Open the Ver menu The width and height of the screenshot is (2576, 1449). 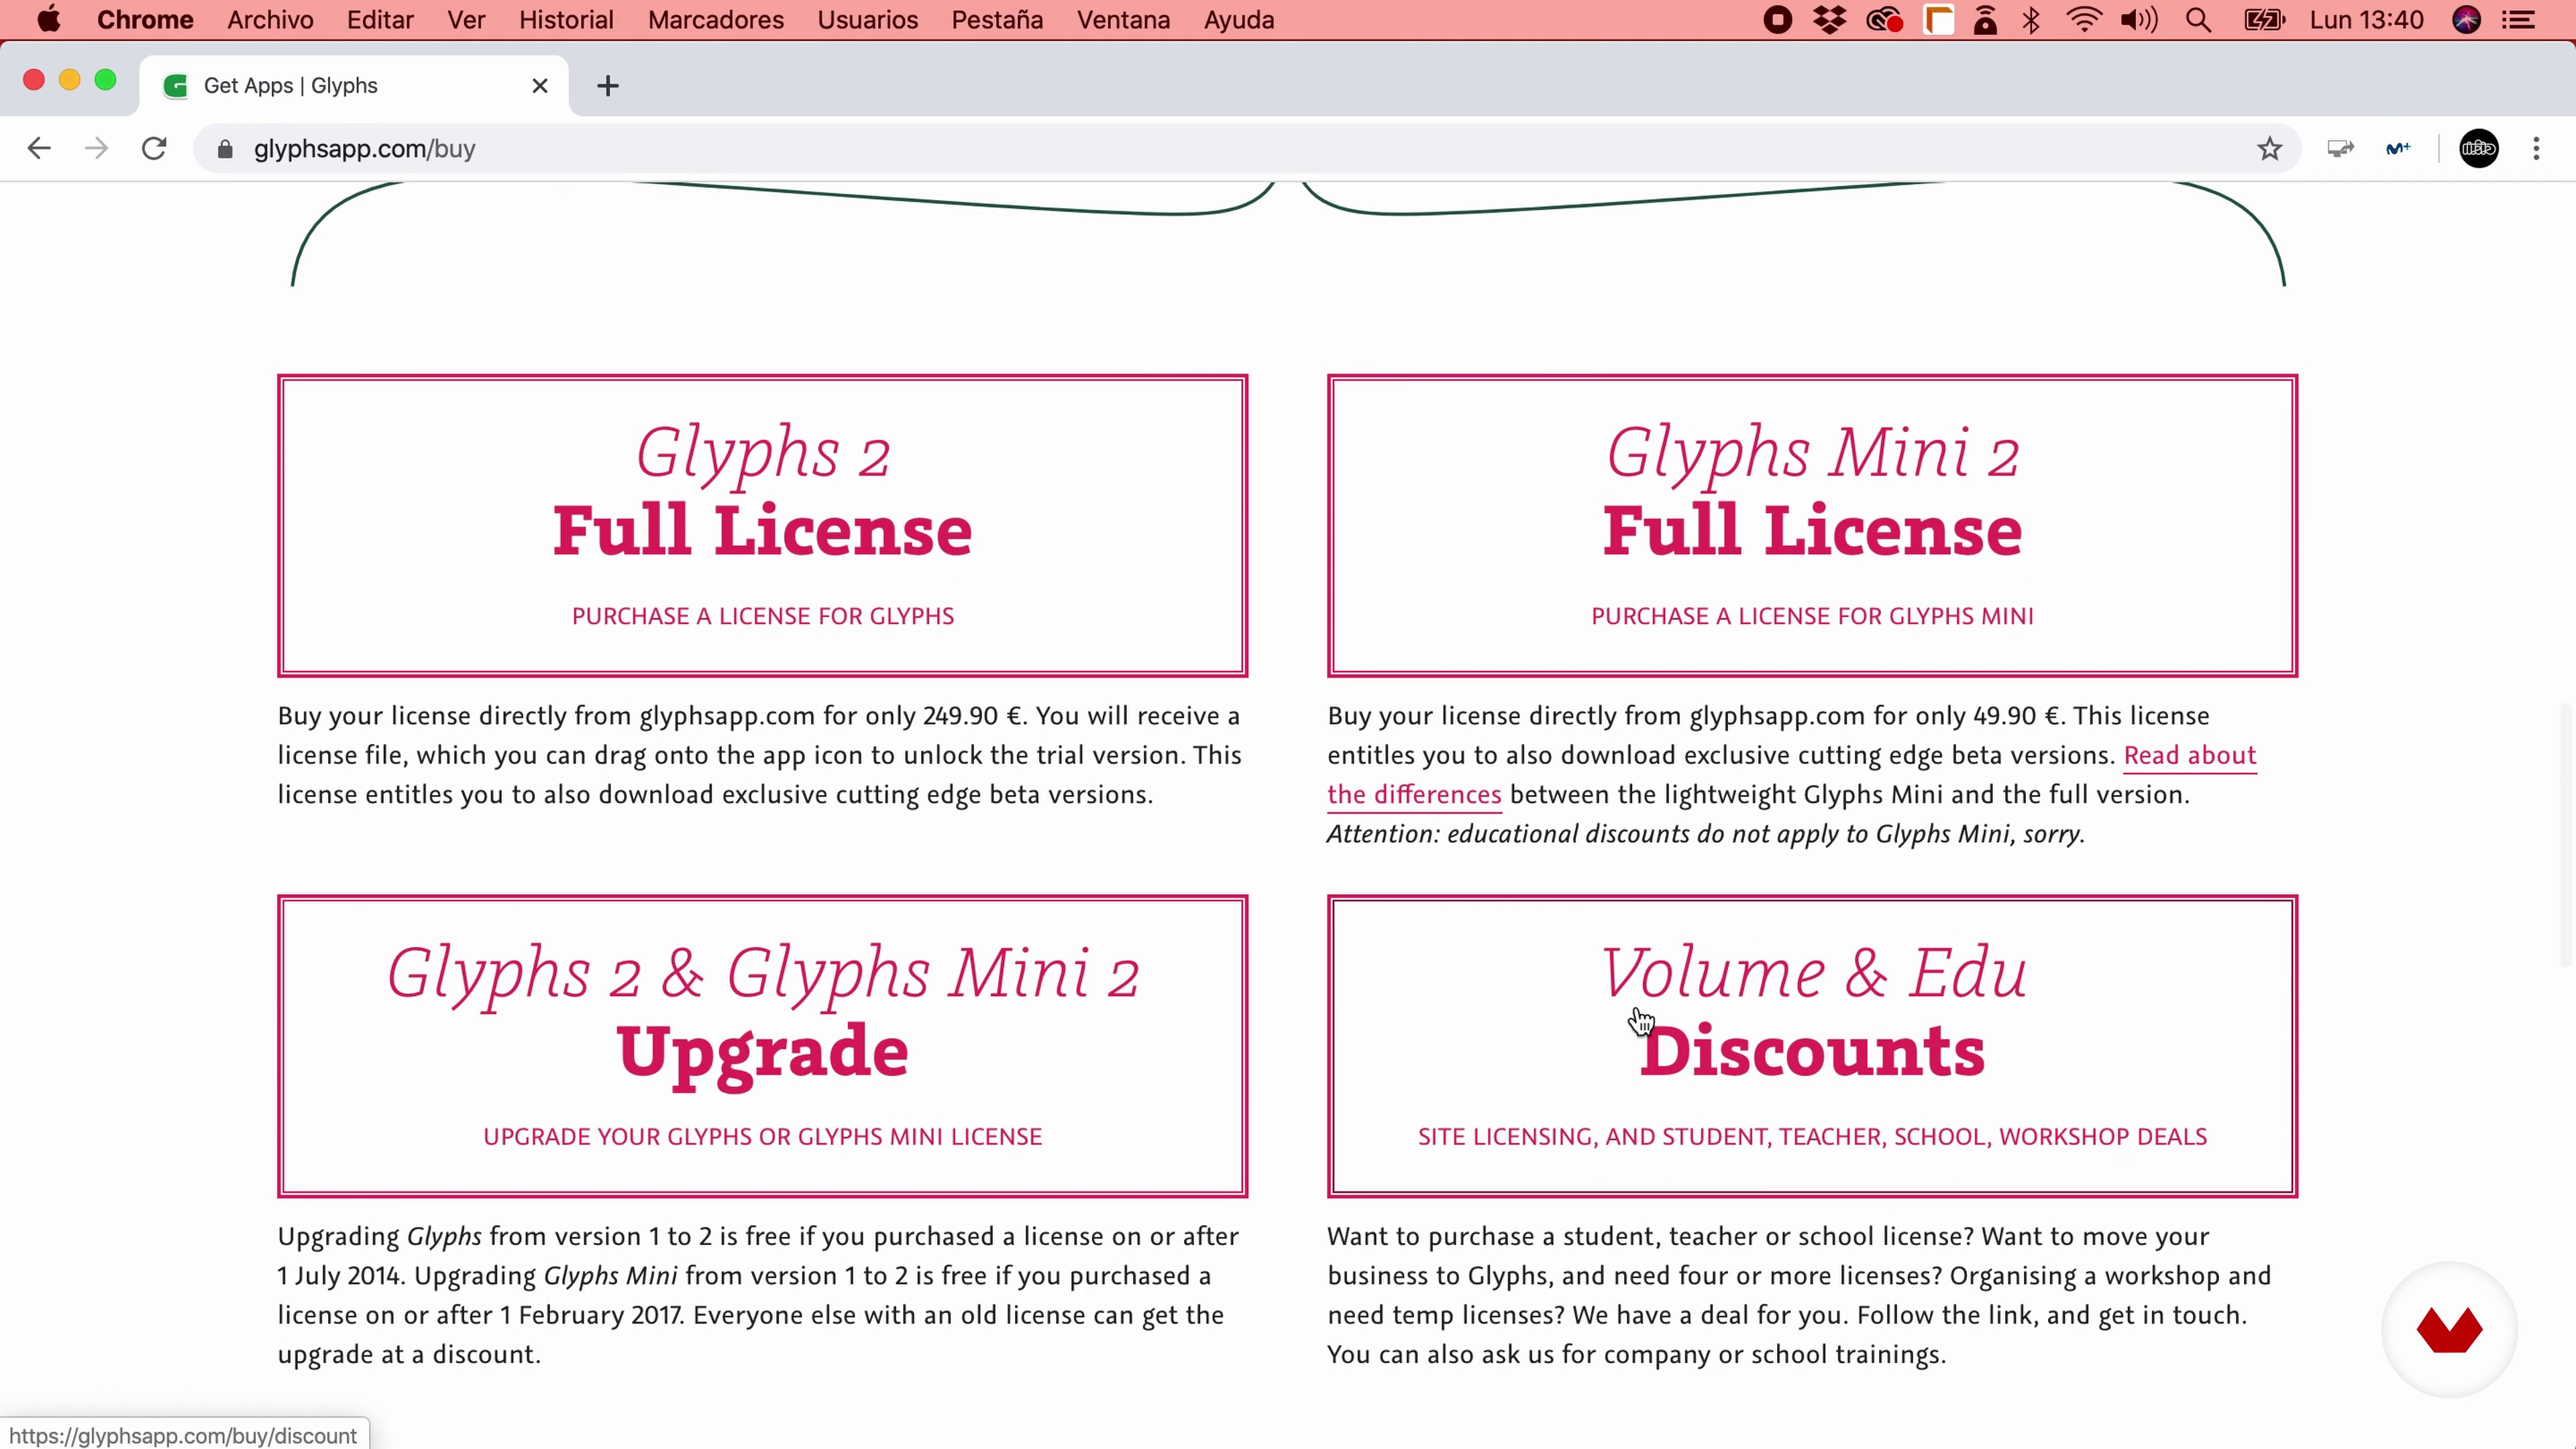[466, 20]
